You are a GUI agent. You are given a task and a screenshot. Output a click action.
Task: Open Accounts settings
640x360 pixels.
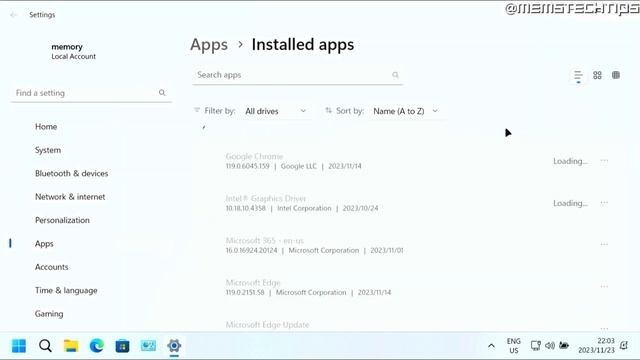pos(51,267)
